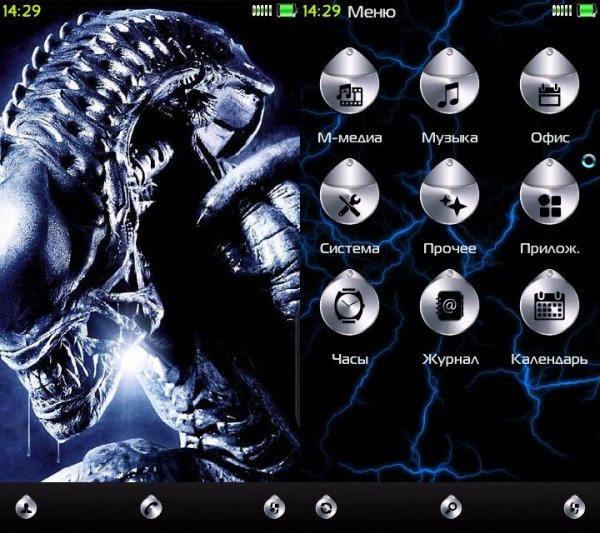Tap the Календарь label

[x=549, y=359]
